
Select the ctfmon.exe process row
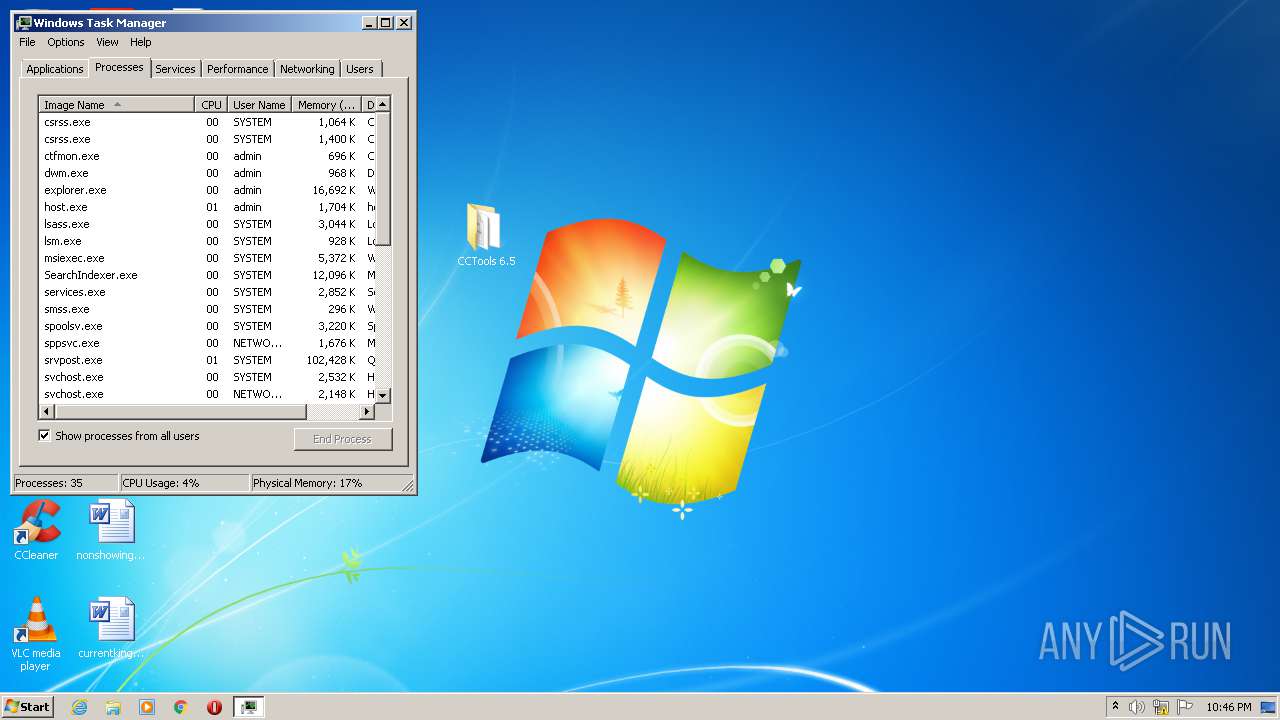click(x=207, y=156)
